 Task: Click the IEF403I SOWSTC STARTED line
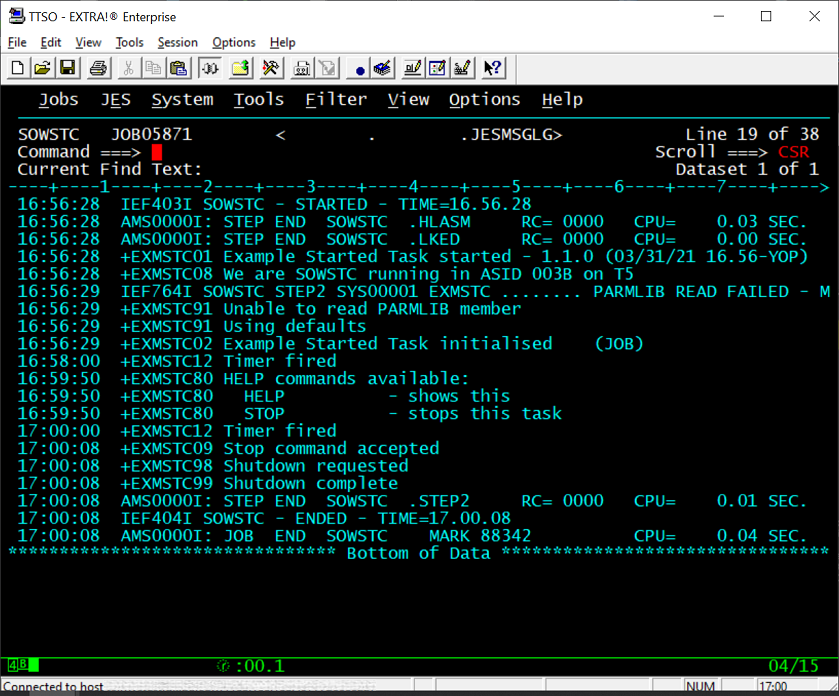pyautogui.click(x=274, y=204)
